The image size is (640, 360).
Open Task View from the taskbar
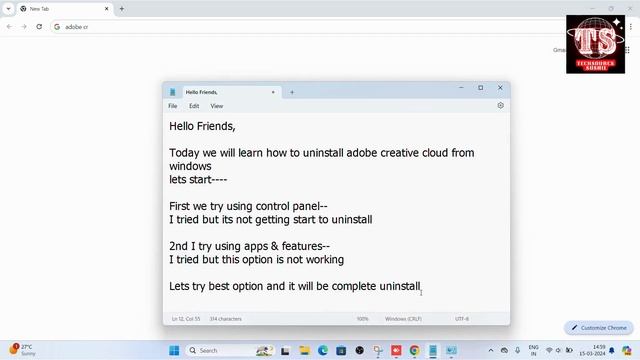tap(285, 350)
